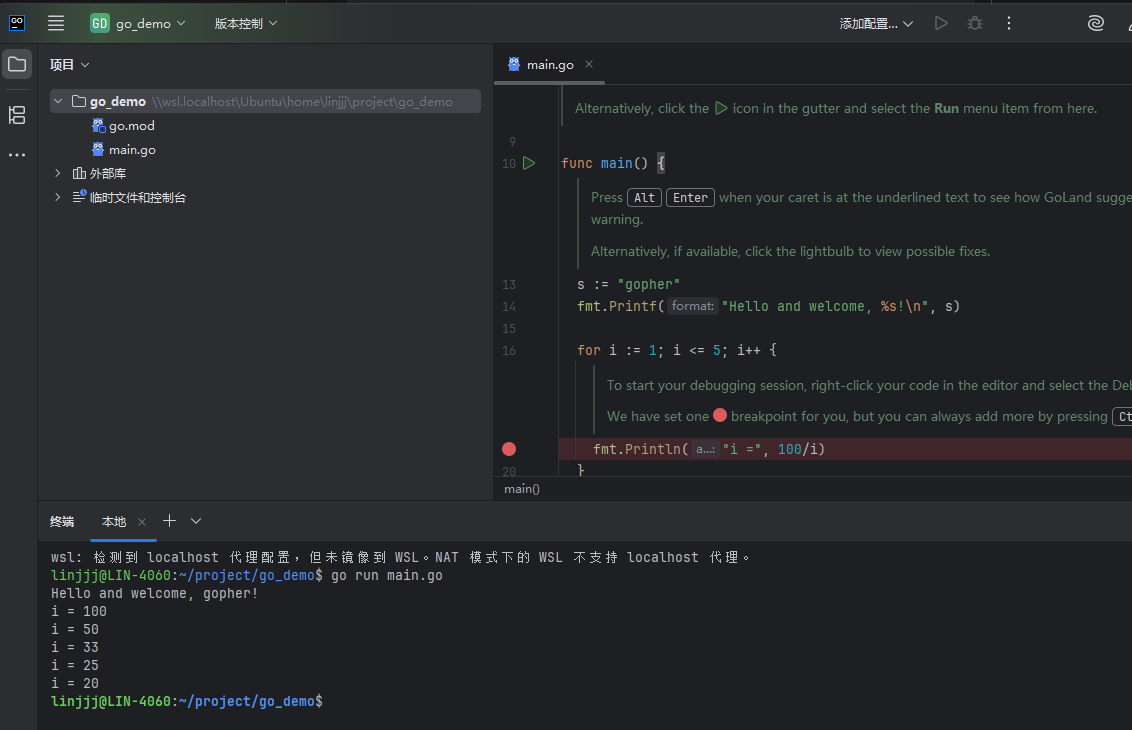Switch to the 本地 terminal tab
This screenshot has width=1132, height=730.
114,521
